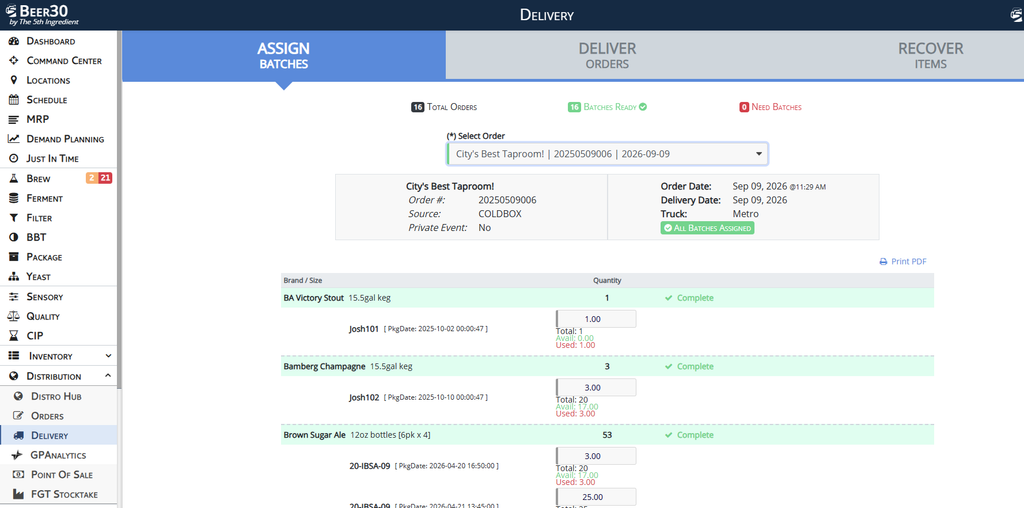This screenshot has height=508, width=1024.
Task: Click Complete status for Bamberg Champagne
Action: point(689,366)
